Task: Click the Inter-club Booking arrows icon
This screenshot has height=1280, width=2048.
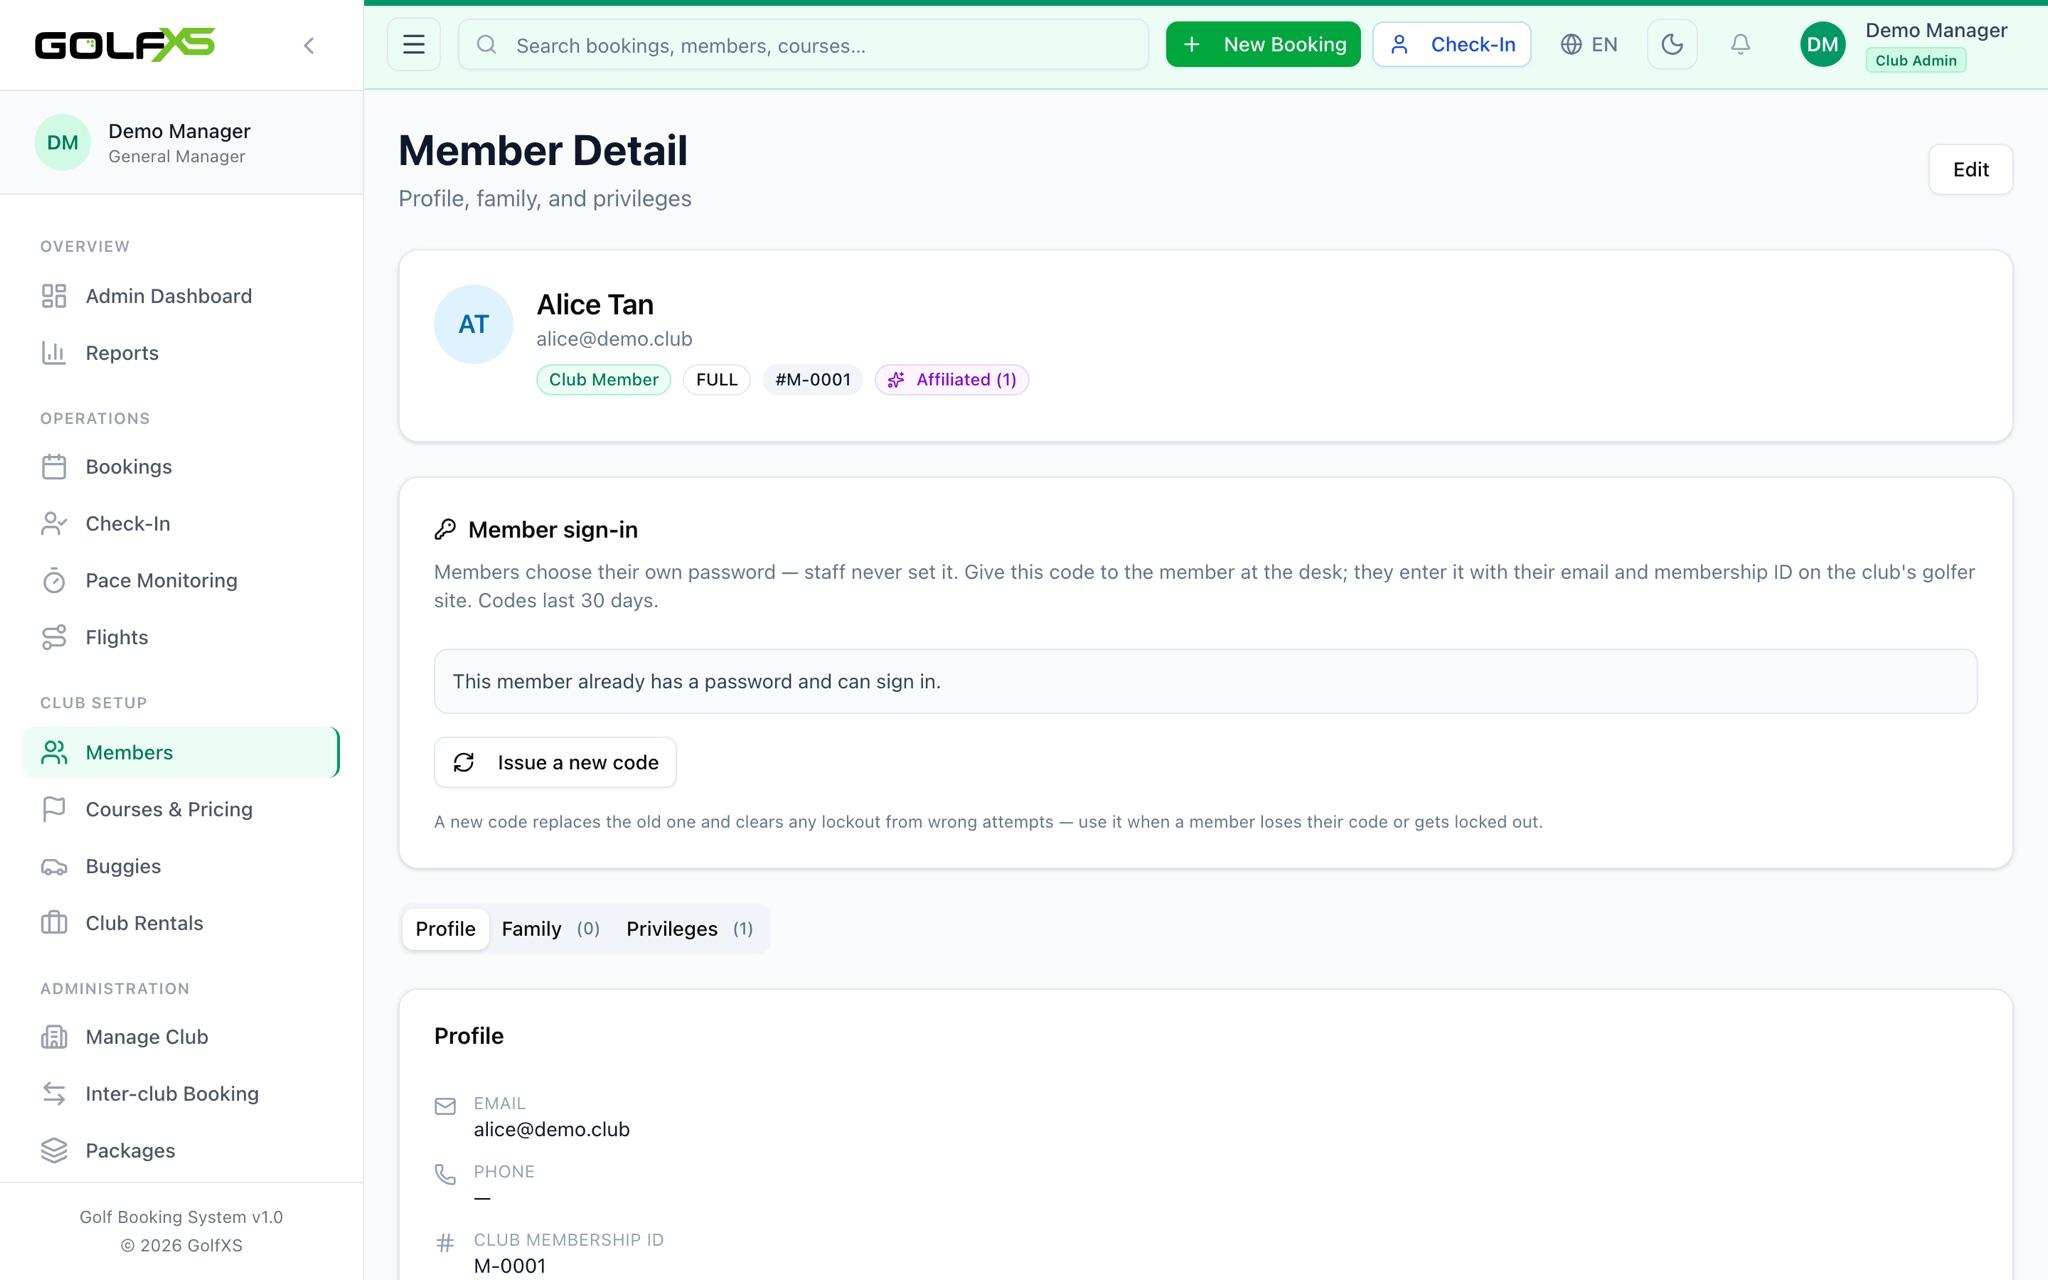Action: 54,1095
